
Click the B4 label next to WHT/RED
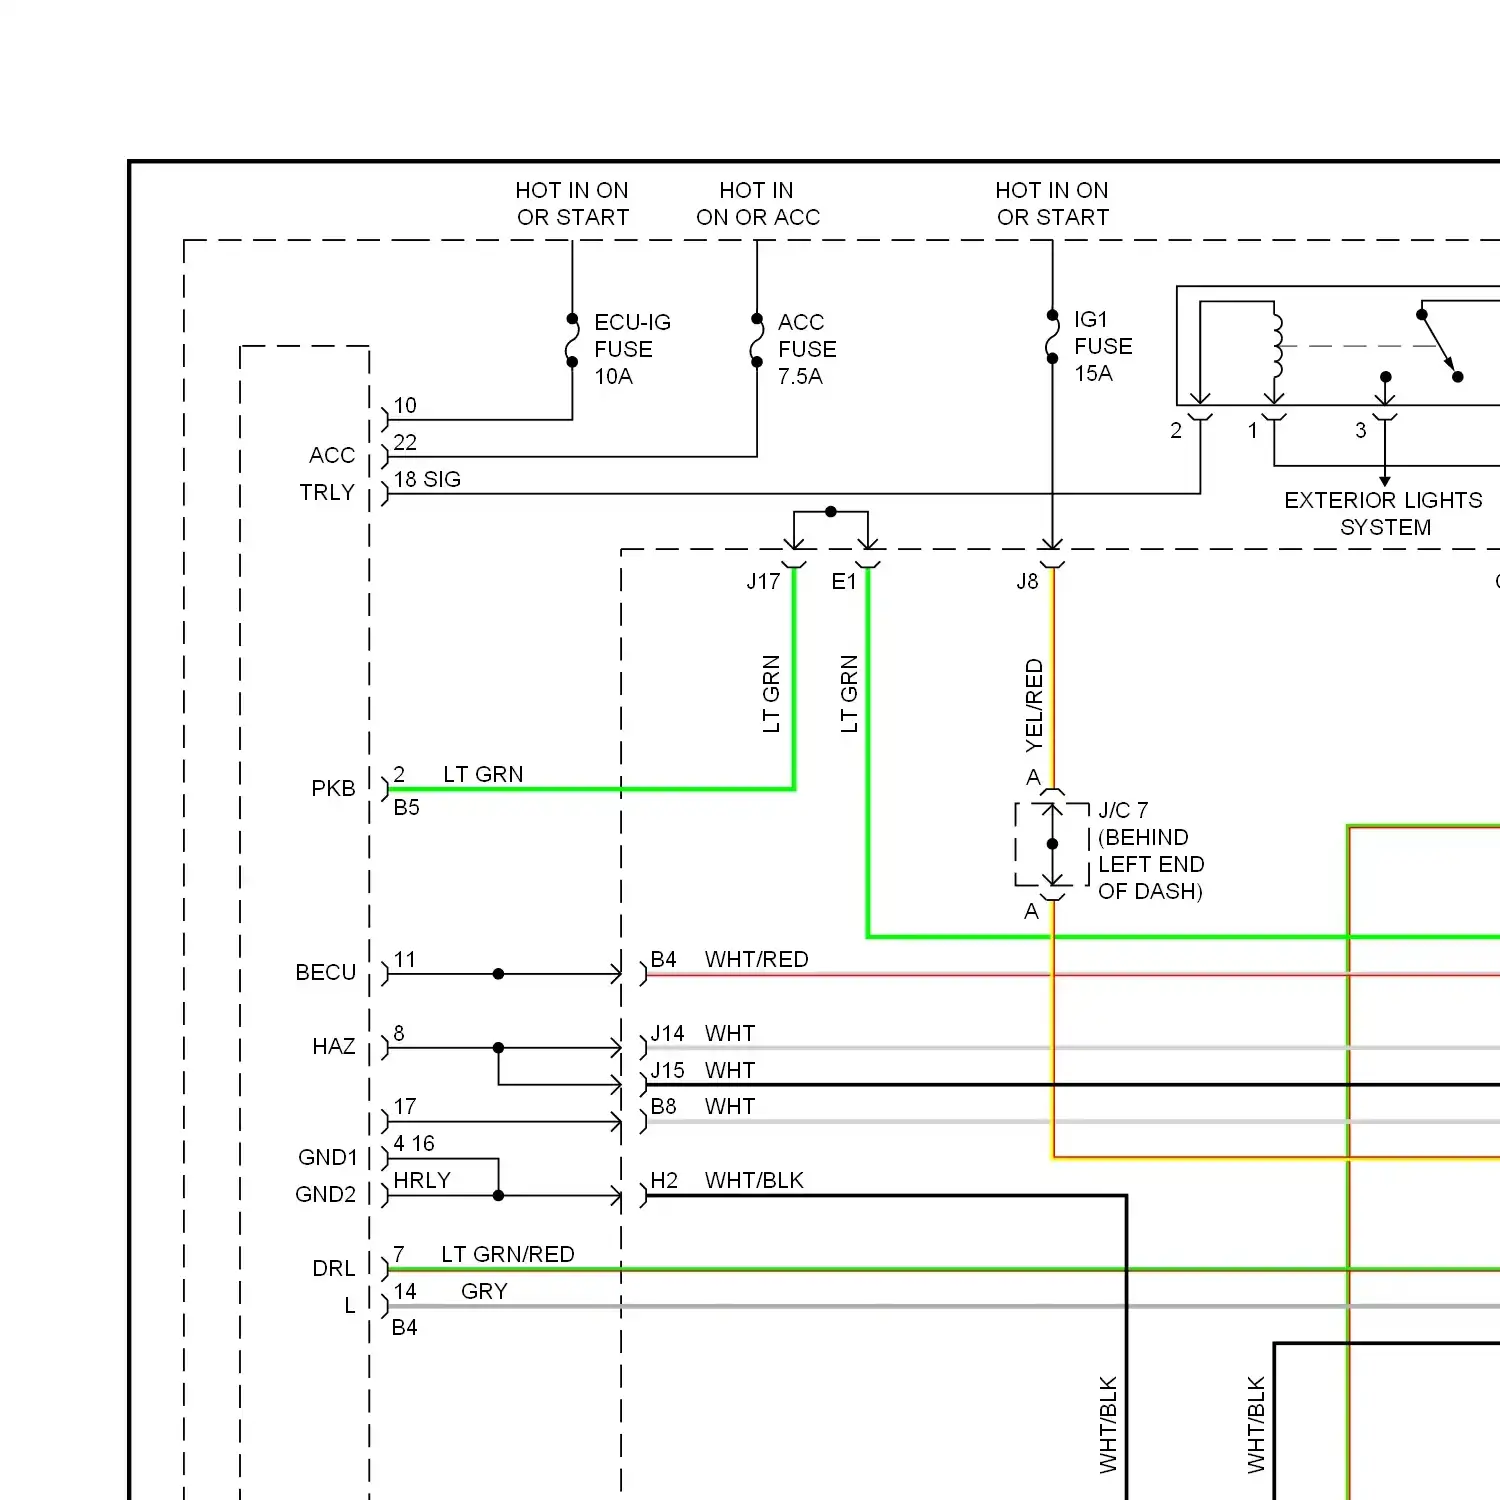(x=663, y=959)
